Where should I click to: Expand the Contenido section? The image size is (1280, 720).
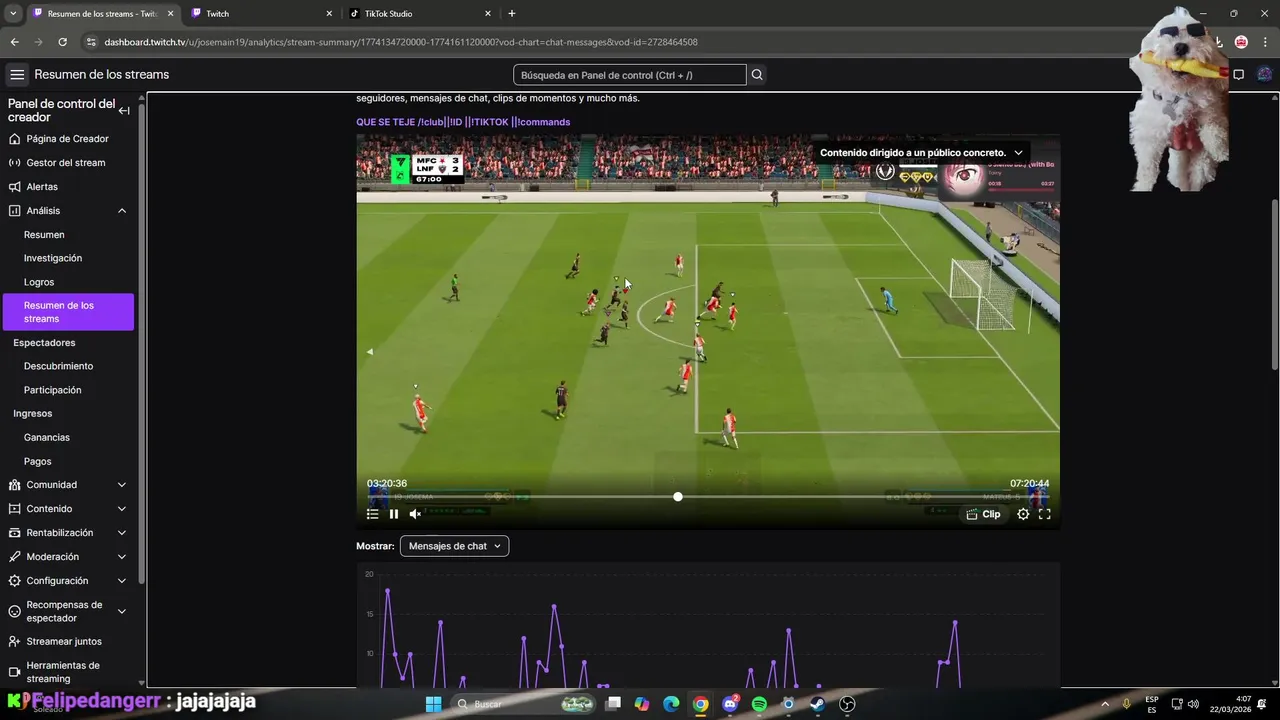point(122,509)
